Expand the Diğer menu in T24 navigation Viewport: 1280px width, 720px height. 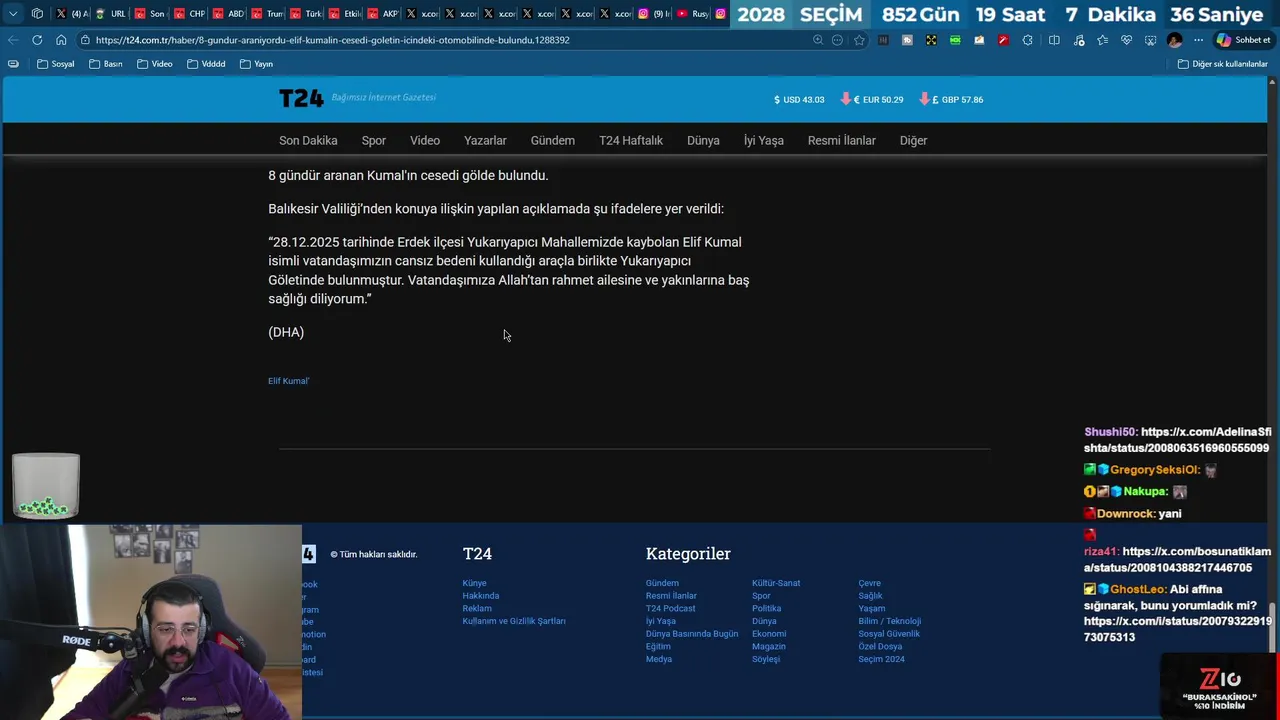tap(913, 141)
